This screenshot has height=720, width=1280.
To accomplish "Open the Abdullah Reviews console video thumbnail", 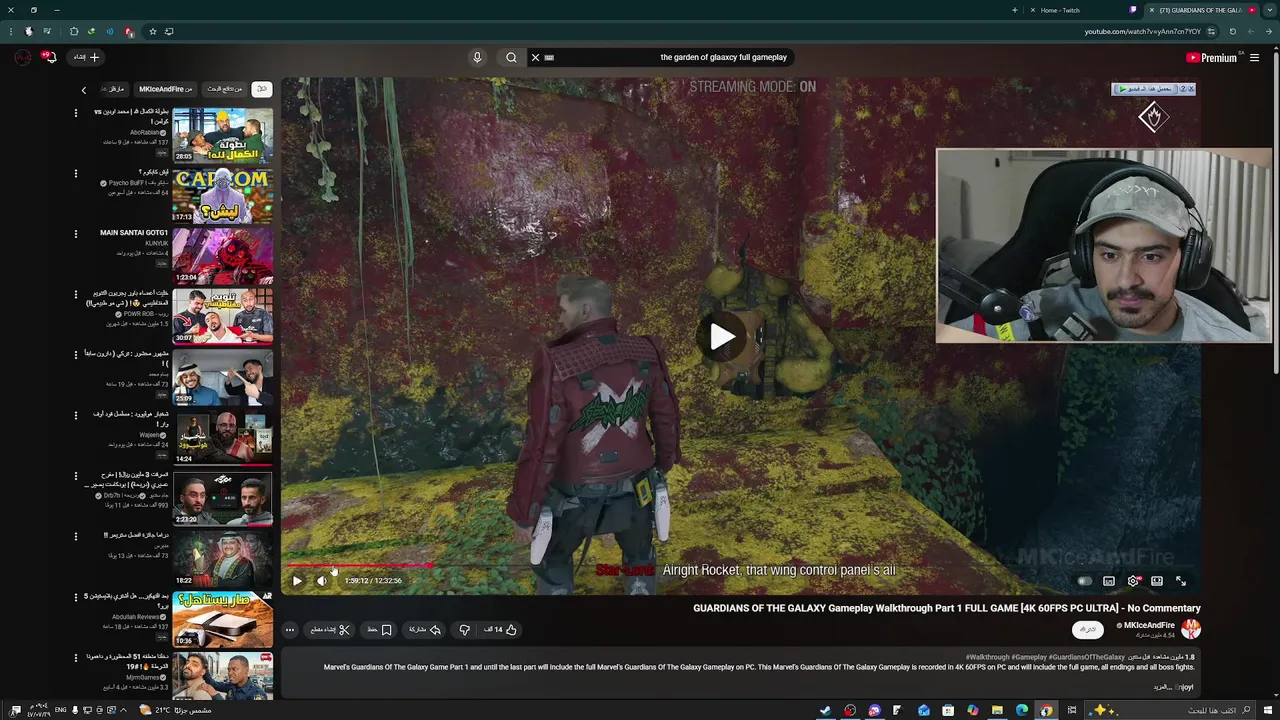I will click(x=222, y=619).
